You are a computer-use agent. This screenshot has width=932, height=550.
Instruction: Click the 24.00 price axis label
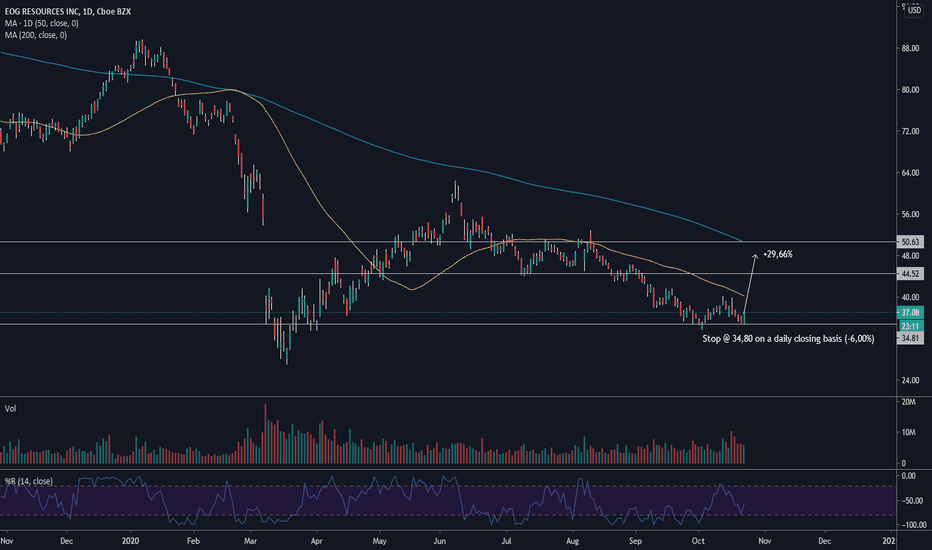(910, 381)
